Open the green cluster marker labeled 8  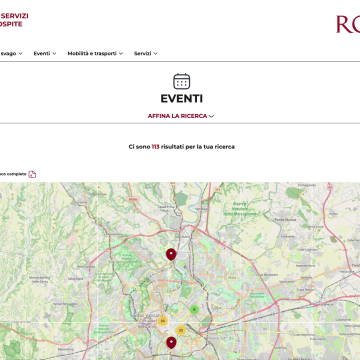point(194,310)
